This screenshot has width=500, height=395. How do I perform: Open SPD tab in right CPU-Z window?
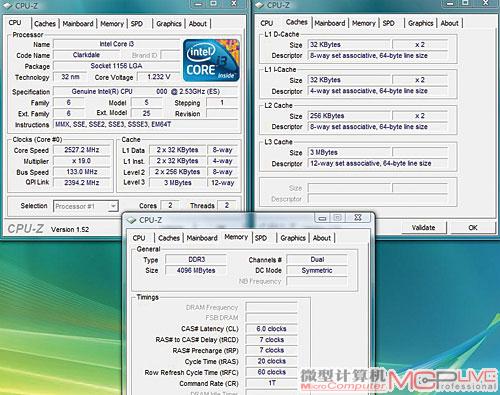click(388, 23)
